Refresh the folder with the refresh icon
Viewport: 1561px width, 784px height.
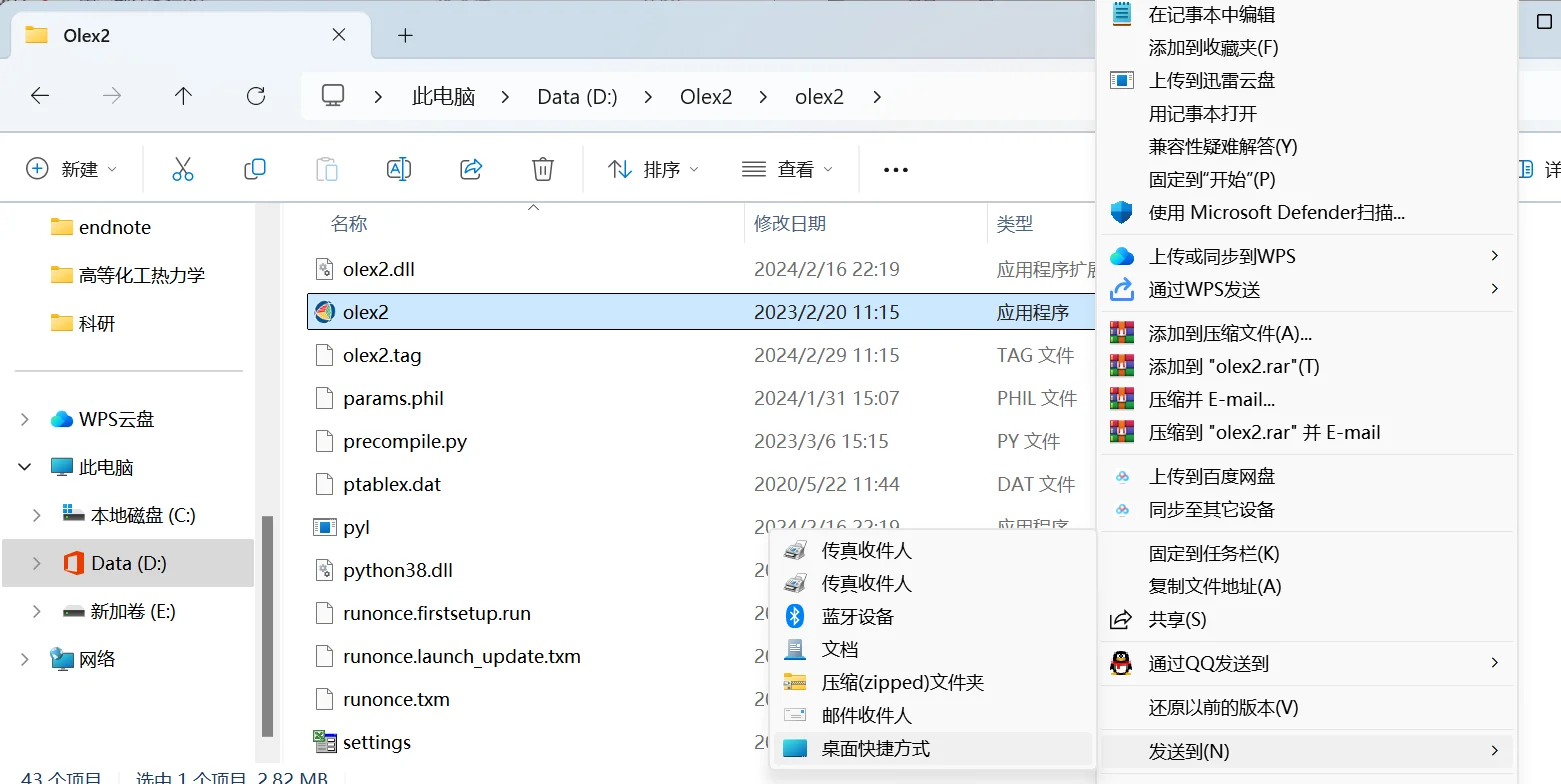click(256, 96)
